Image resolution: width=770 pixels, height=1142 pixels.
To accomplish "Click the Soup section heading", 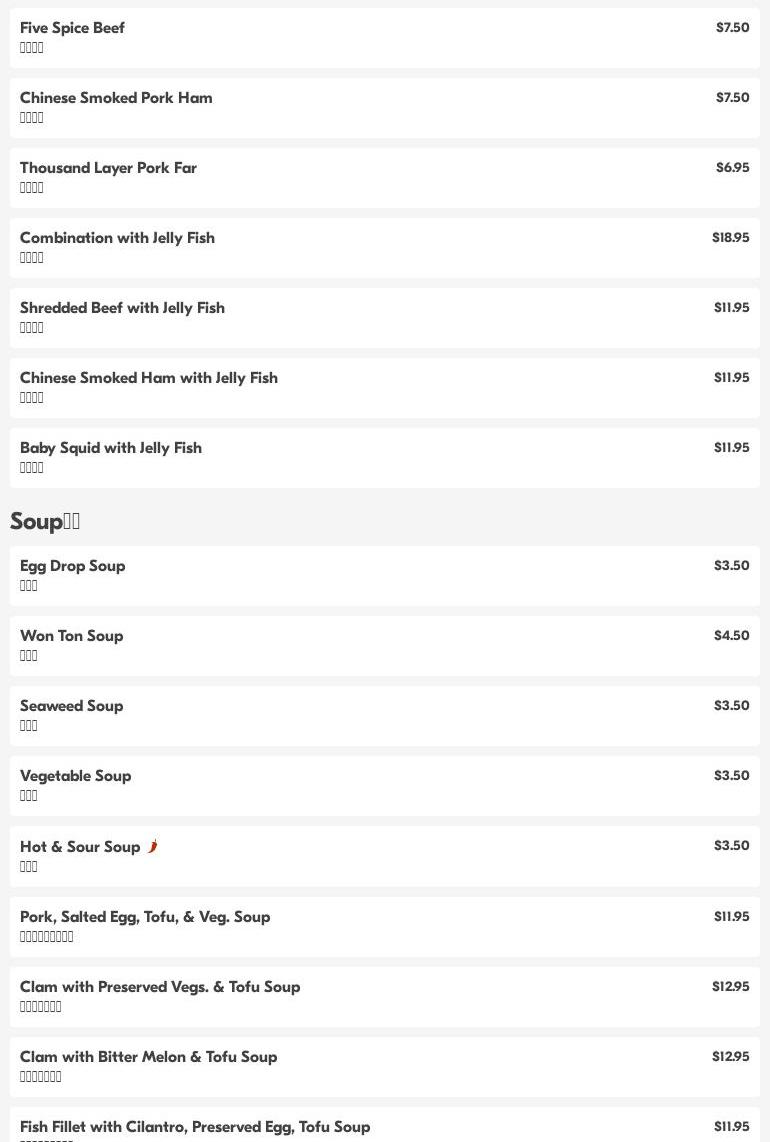I will (x=45, y=521).
